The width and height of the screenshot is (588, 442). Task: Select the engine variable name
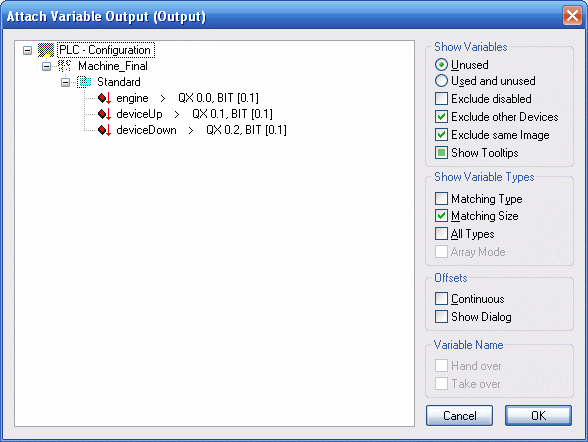tap(132, 98)
